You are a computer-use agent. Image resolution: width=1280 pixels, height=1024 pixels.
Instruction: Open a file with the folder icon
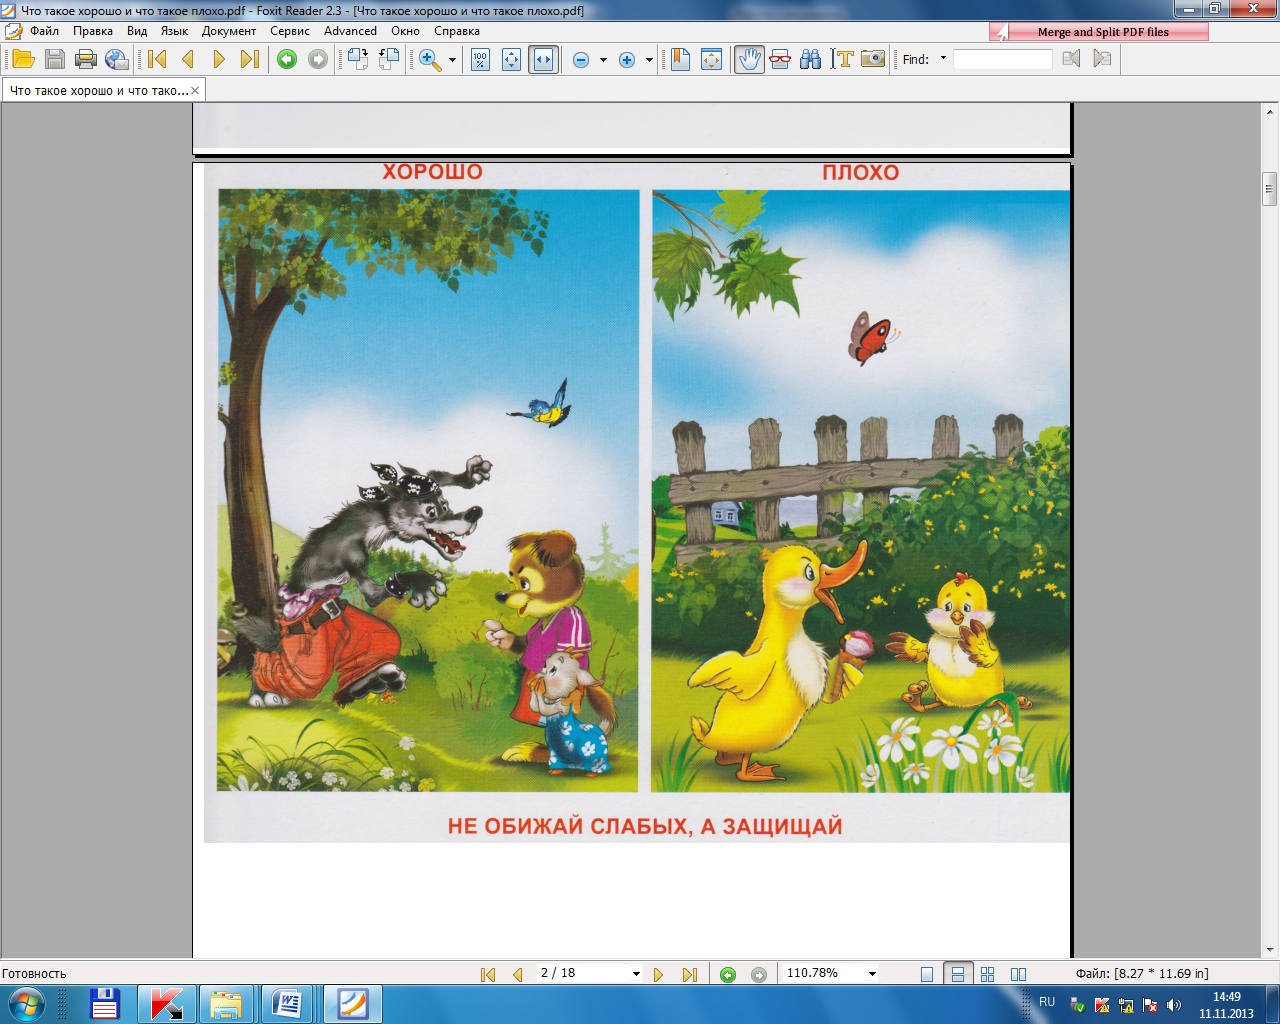(x=23, y=59)
